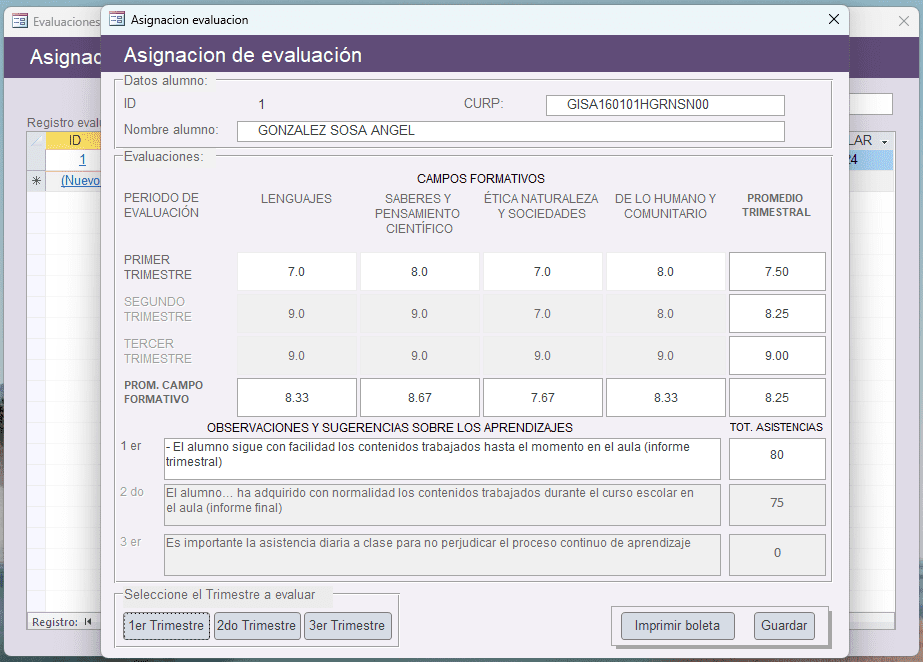The height and width of the screenshot is (662, 923).
Task: Close the Asignacion evaluacion dialog
Action: point(834,19)
